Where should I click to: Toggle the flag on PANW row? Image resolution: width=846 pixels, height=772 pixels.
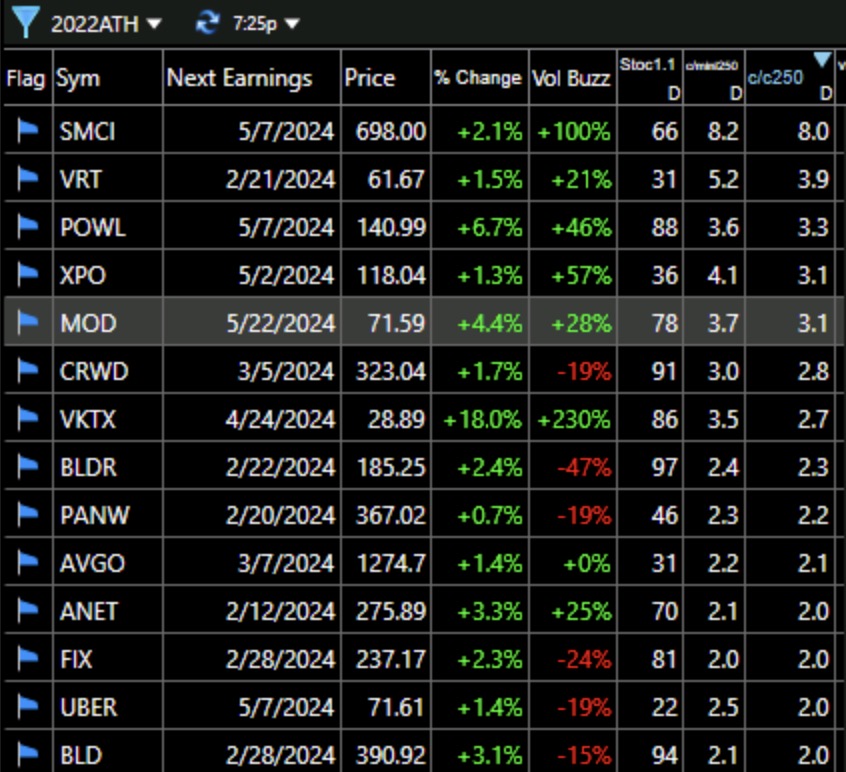tap(28, 515)
